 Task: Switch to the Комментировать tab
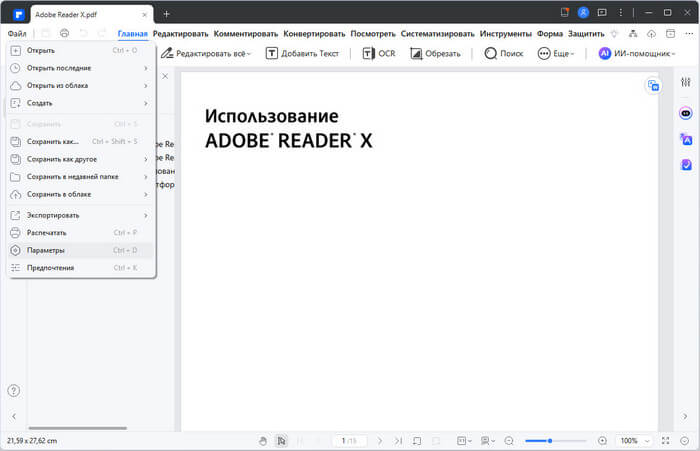tap(246, 33)
